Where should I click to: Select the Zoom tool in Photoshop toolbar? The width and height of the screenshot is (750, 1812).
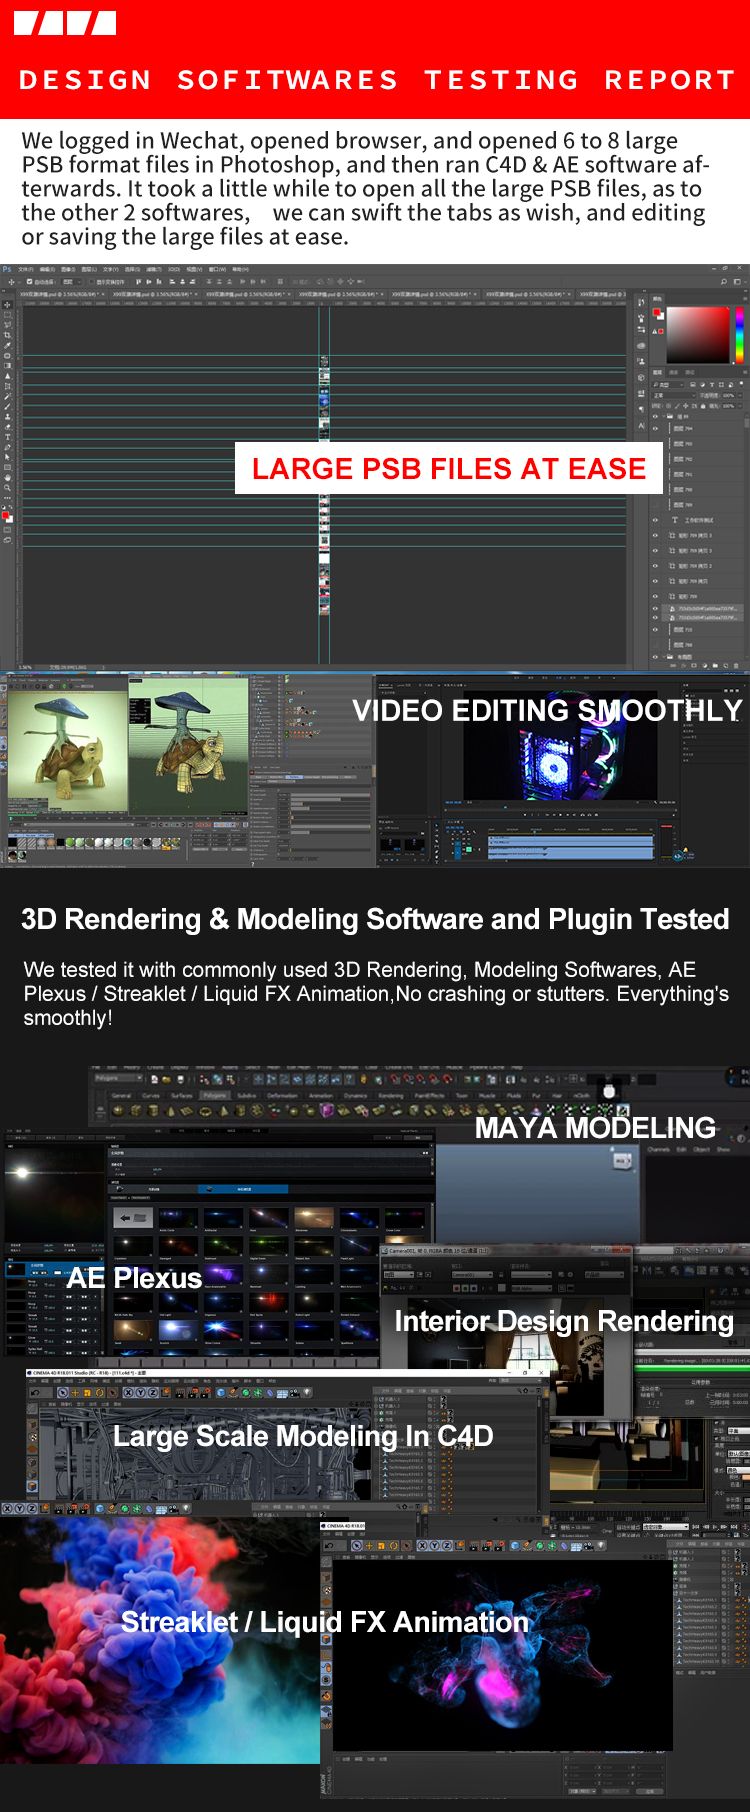pyautogui.click(x=7, y=487)
